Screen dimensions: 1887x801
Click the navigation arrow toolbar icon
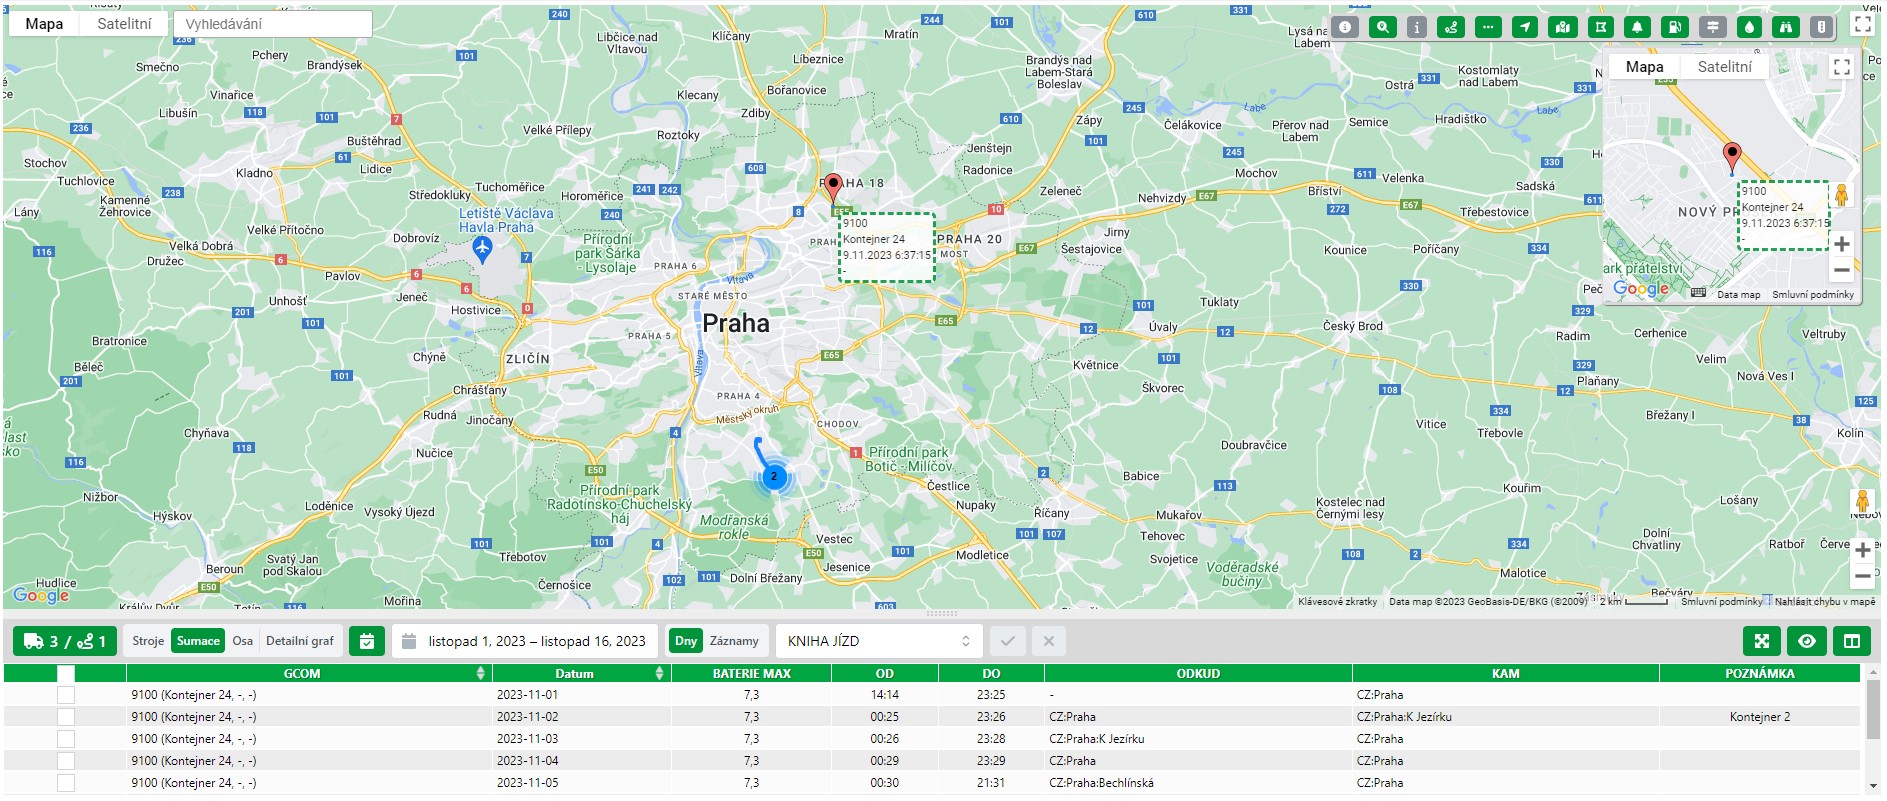click(1525, 27)
